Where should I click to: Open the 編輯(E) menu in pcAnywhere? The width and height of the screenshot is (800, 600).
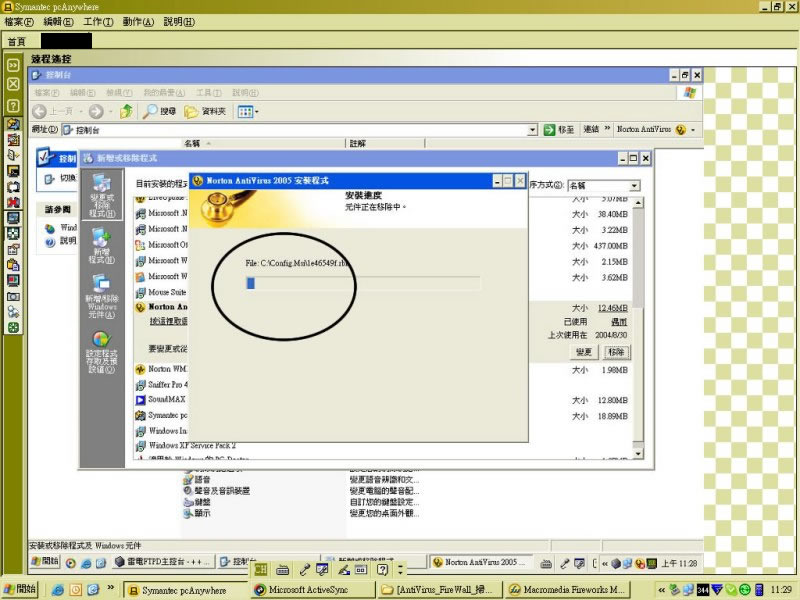(59, 22)
